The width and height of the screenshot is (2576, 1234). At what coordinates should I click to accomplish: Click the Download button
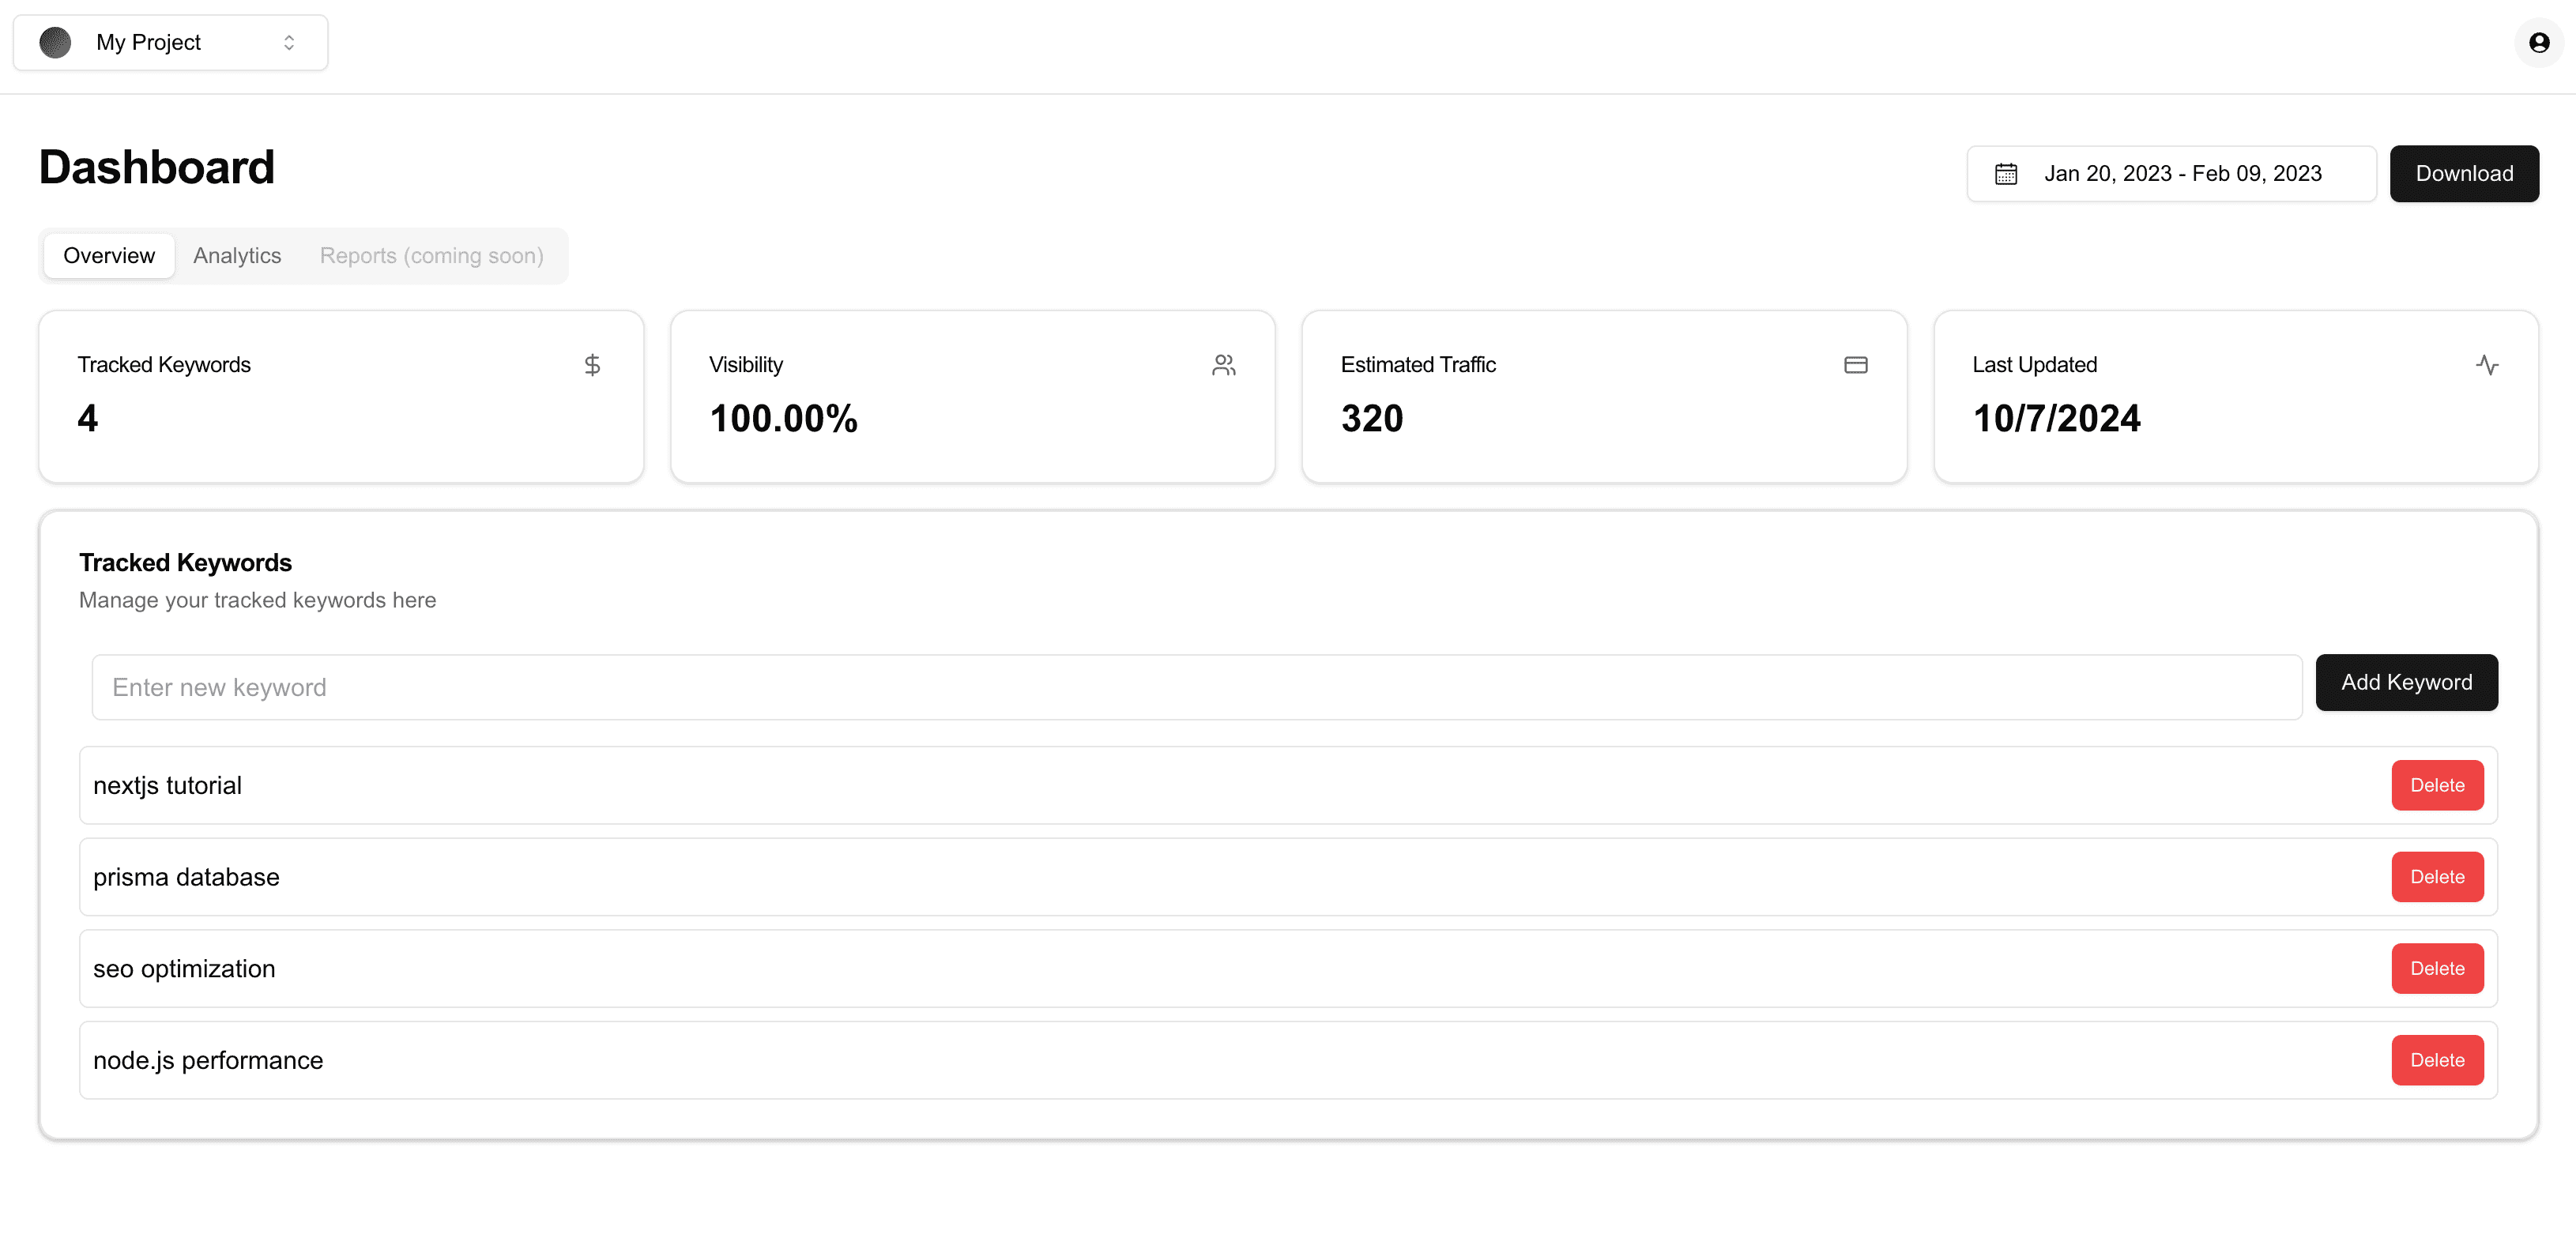[x=2464, y=174]
